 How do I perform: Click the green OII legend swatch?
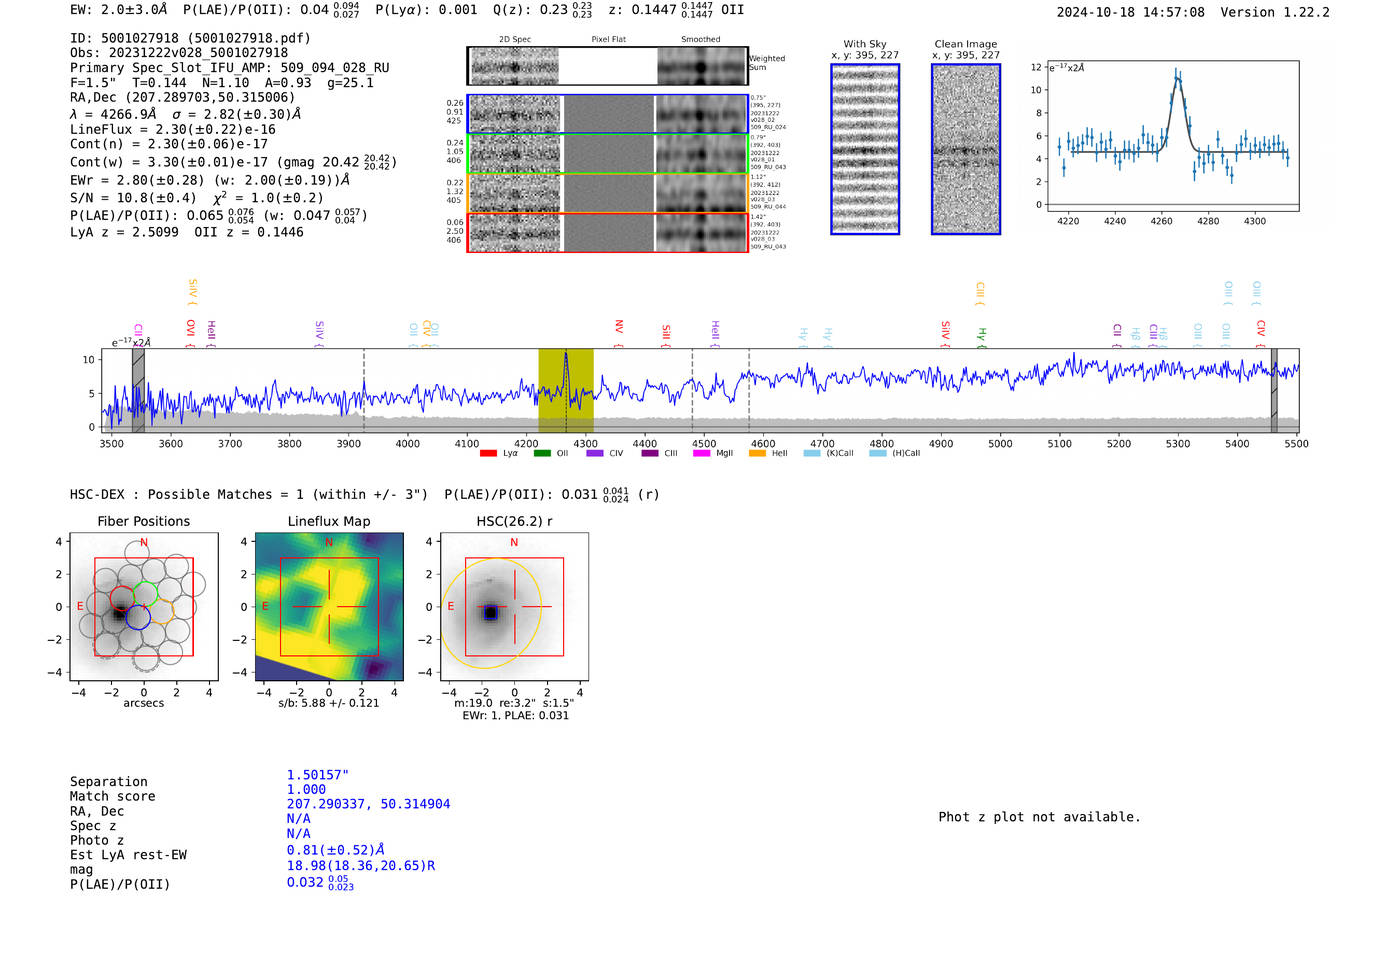pyautogui.click(x=542, y=453)
